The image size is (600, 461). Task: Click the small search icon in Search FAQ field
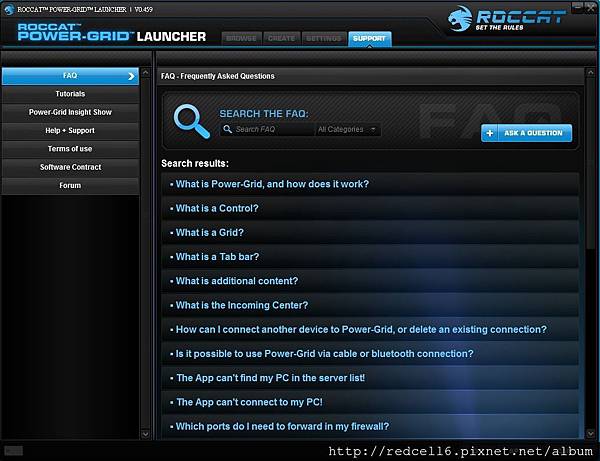[x=227, y=129]
